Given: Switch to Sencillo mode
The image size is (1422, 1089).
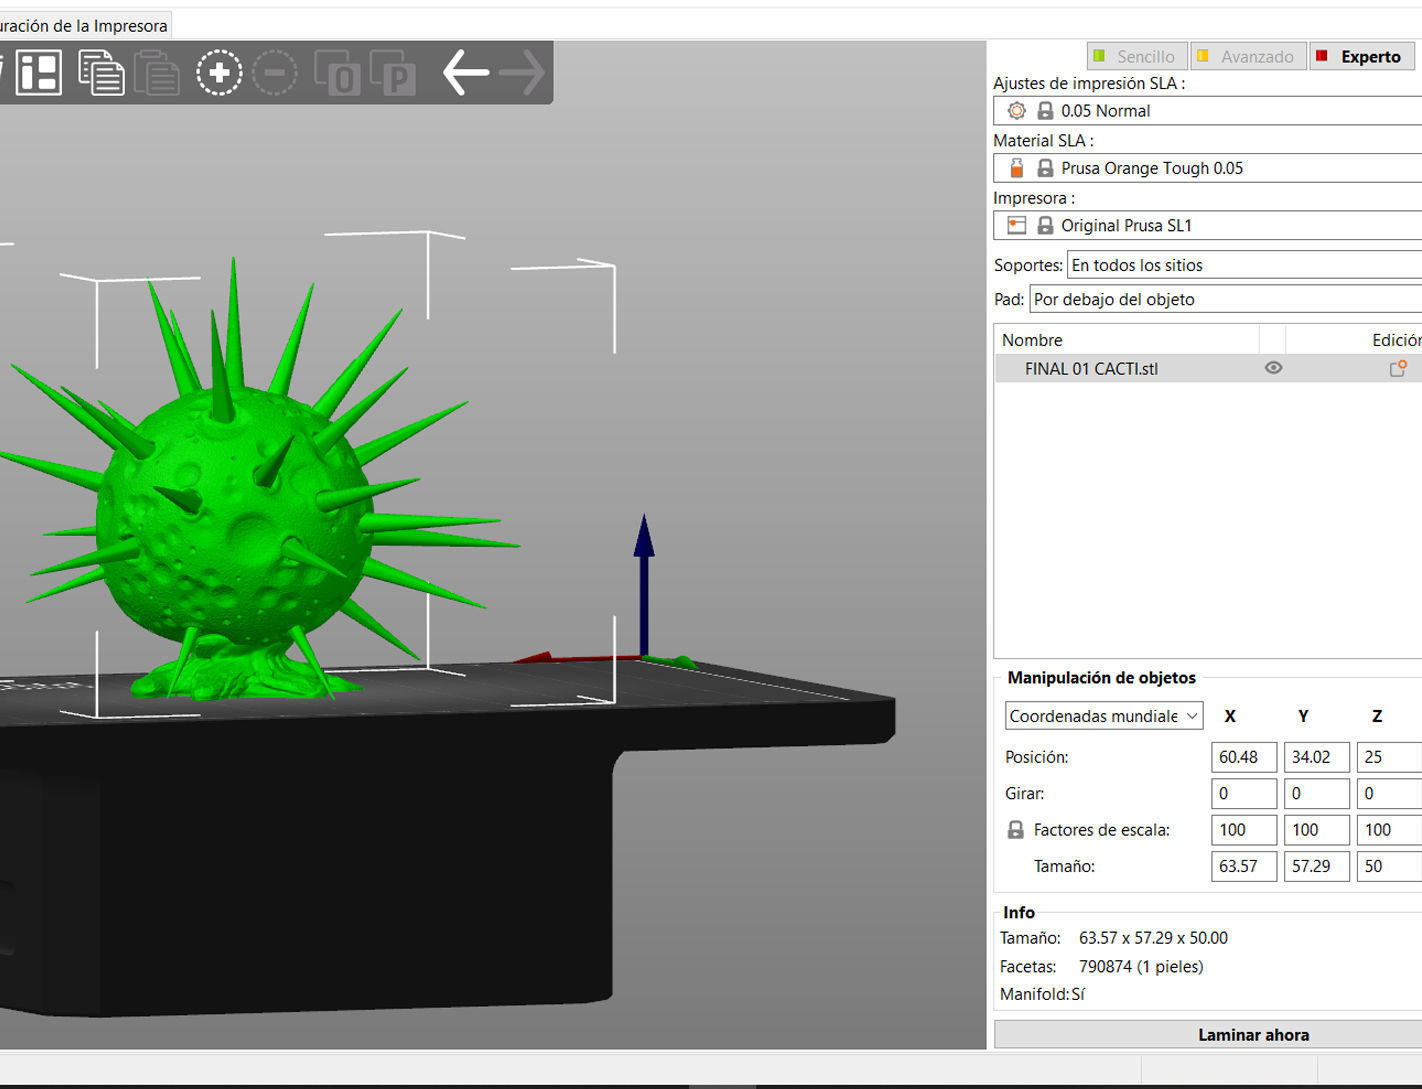Looking at the screenshot, I should 1137,56.
